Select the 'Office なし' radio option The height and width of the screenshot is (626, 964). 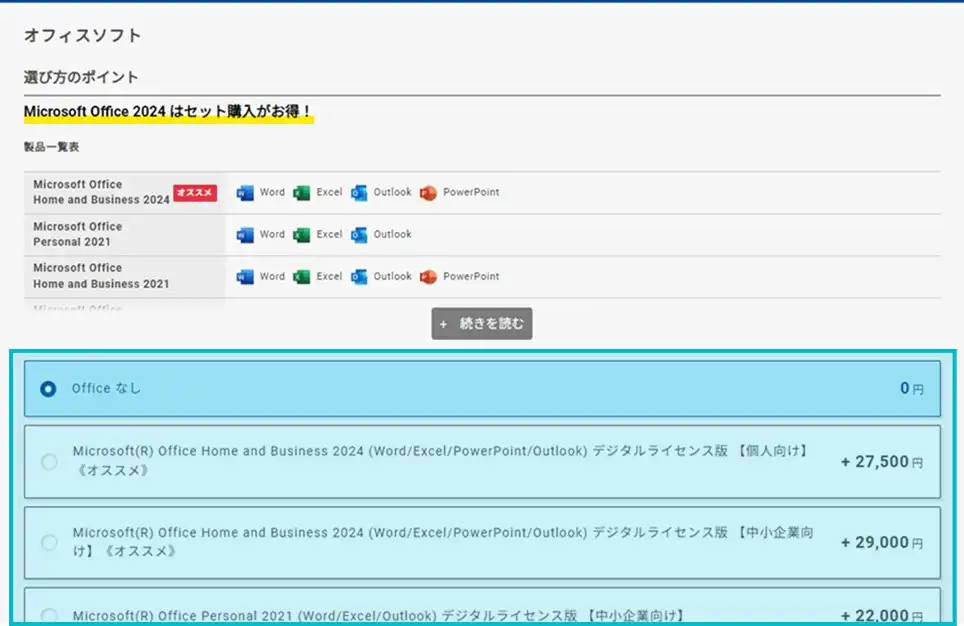point(48,389)
